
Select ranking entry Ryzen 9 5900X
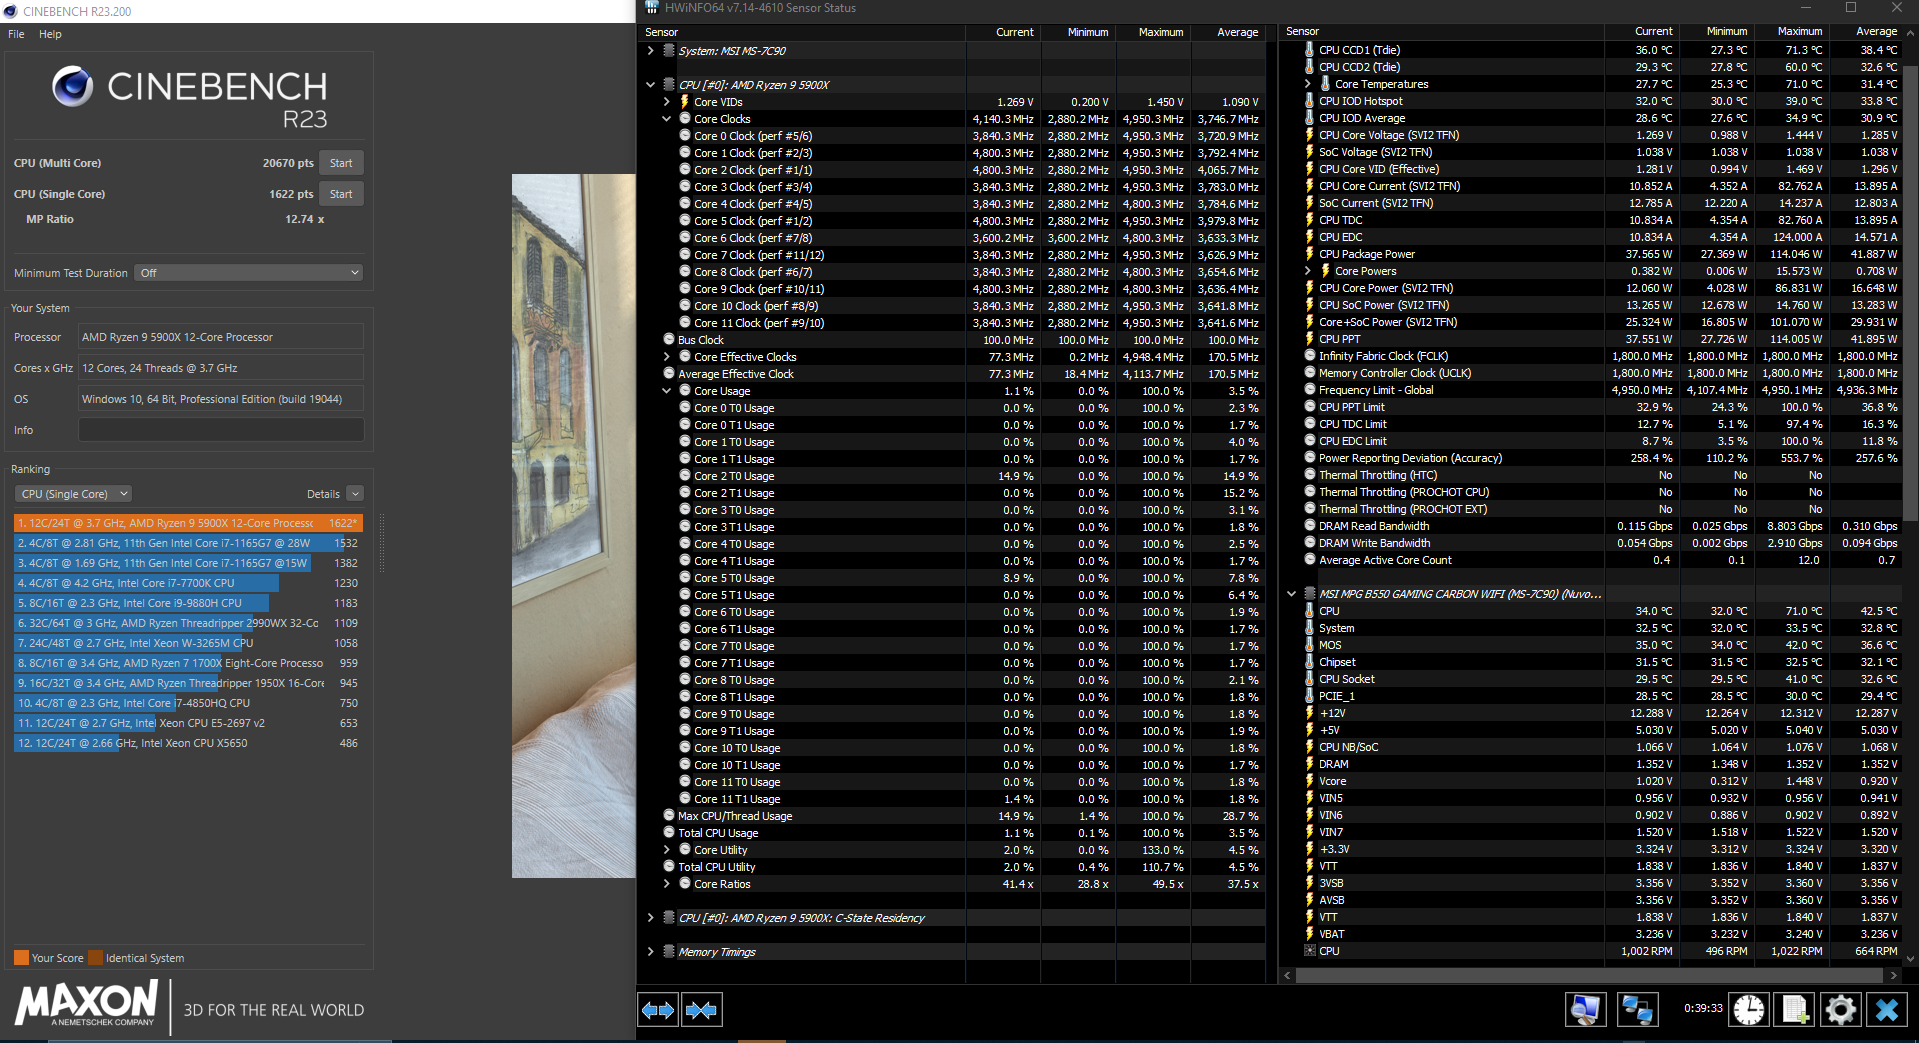pos(187,523)
